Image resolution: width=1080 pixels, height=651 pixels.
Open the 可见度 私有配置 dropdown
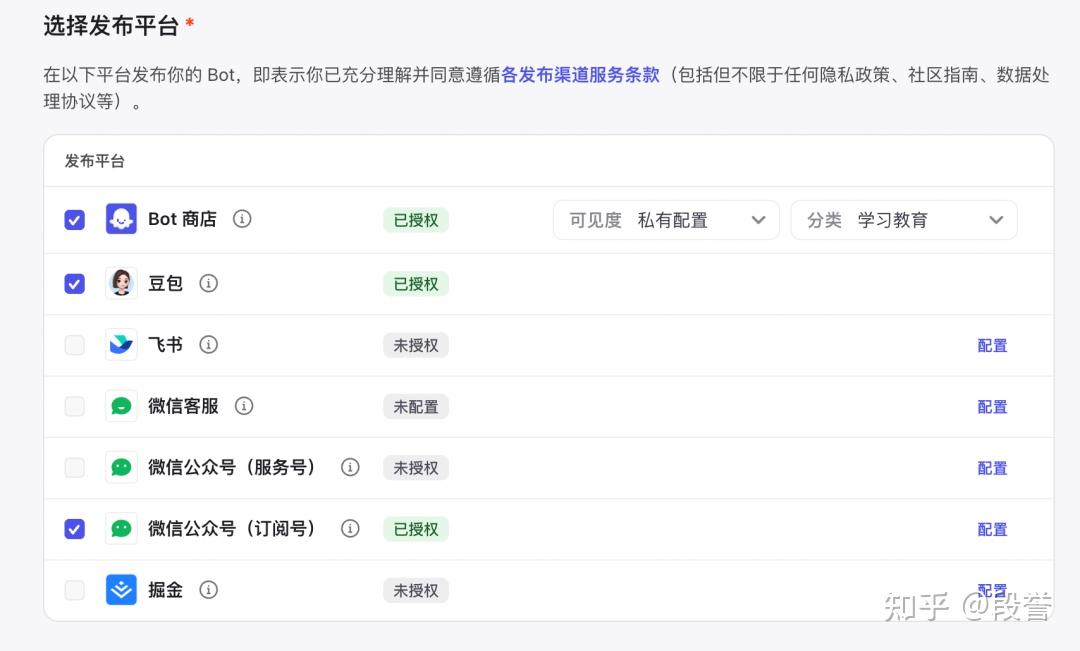(x=666, y=220)
